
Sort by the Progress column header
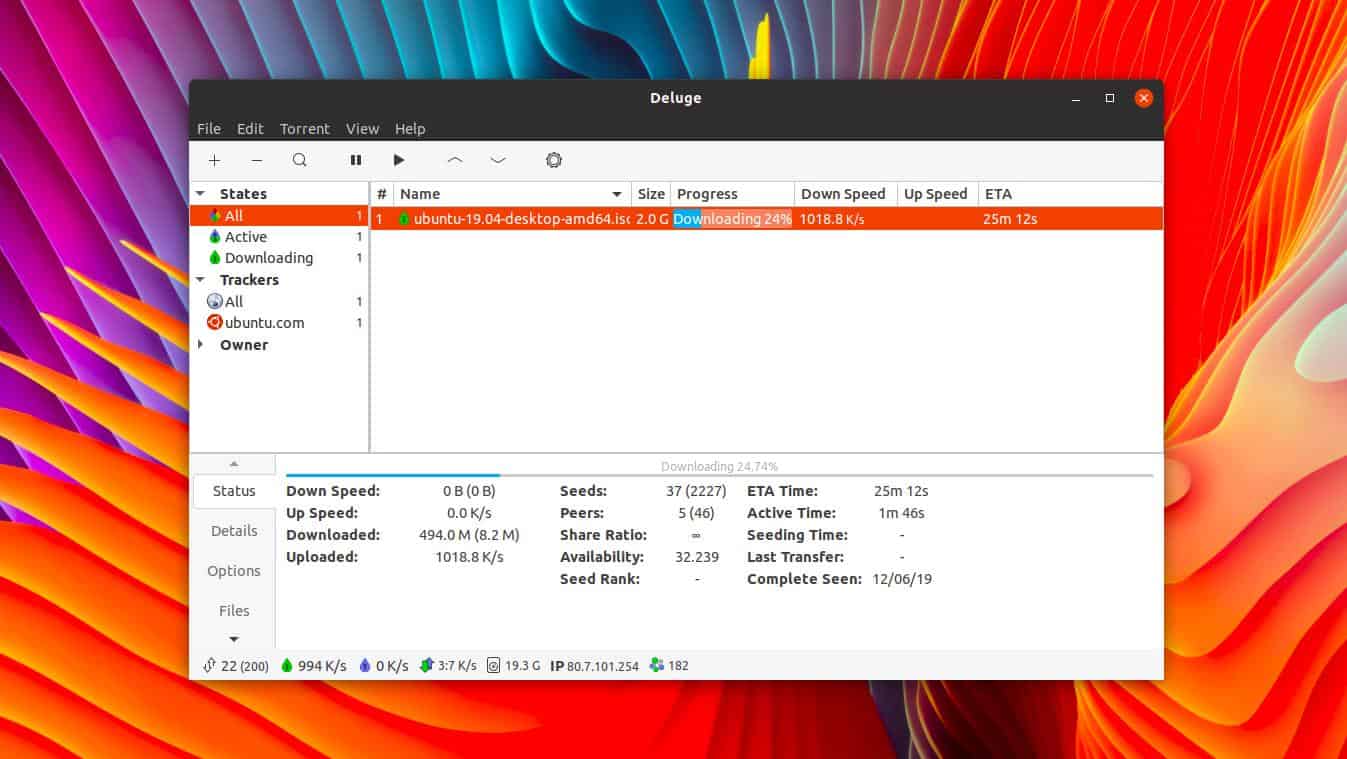pyautogui.click(x=732, y=194)
